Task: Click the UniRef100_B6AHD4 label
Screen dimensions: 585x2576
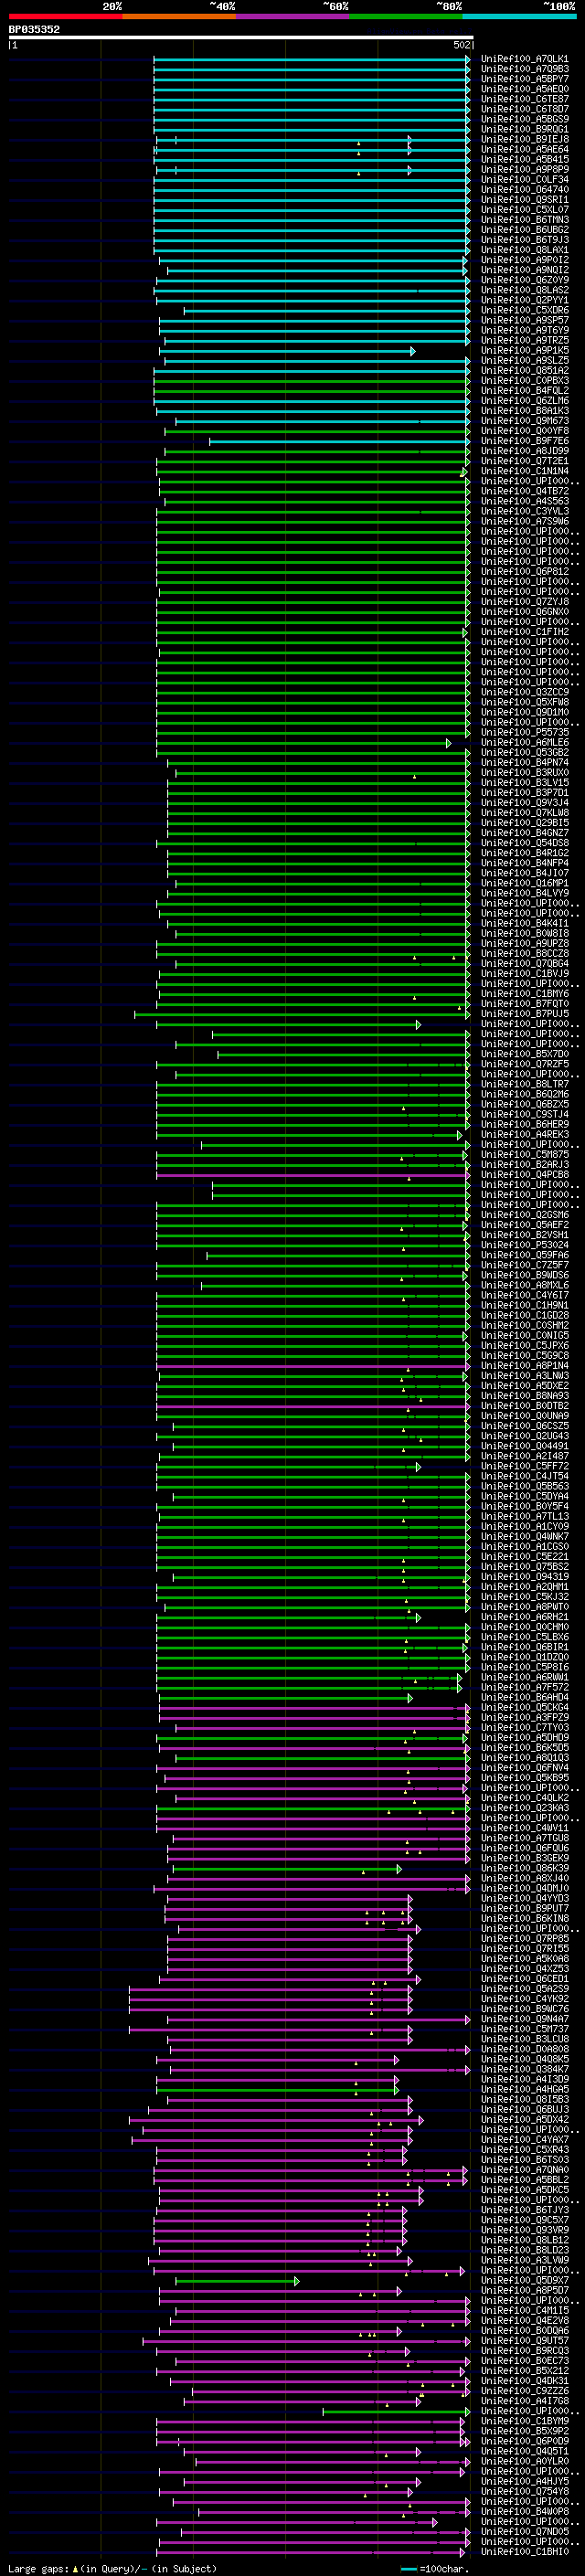Action: 524,1697
